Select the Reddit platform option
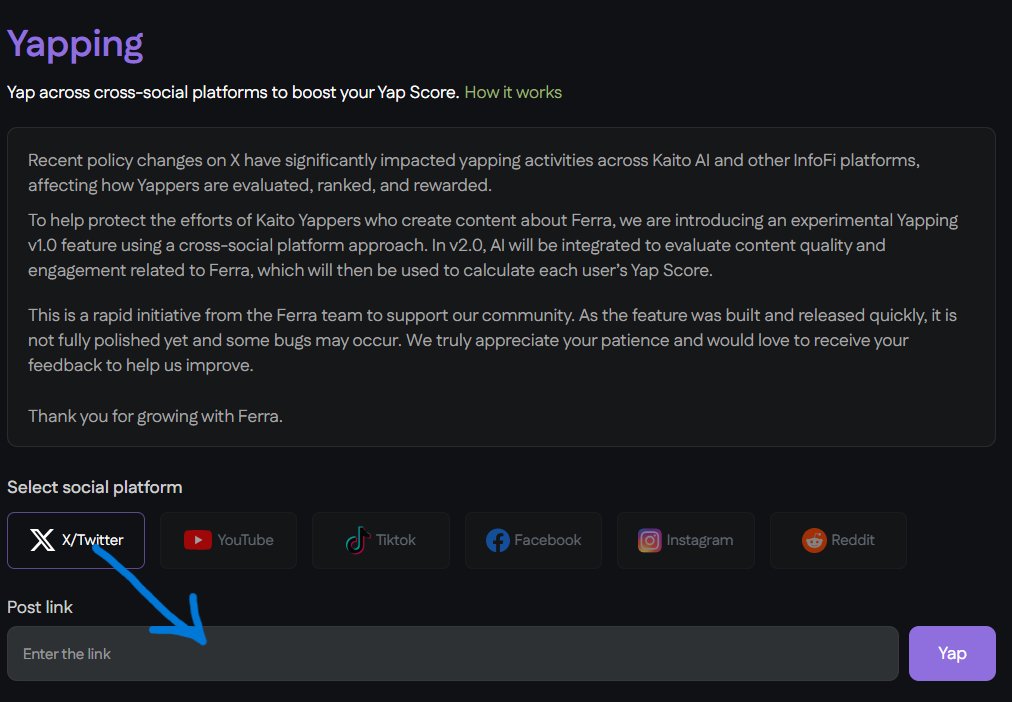This screenshot has height=702, width=1012. [838, 540]
